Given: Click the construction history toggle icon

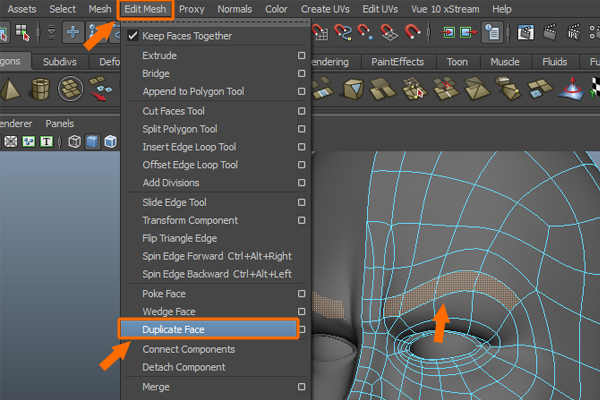Looking at the screenshot, I should pyautogui.click(x=492, y=34).
